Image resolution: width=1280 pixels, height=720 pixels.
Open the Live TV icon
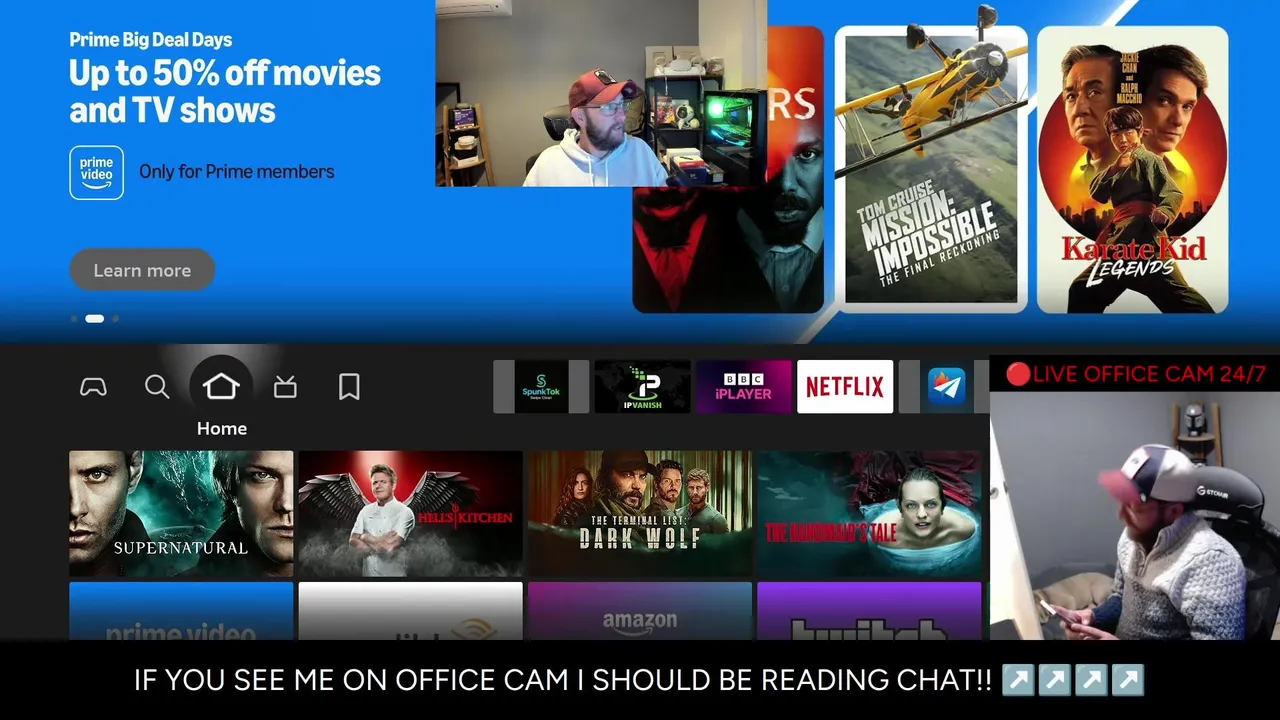285,387
